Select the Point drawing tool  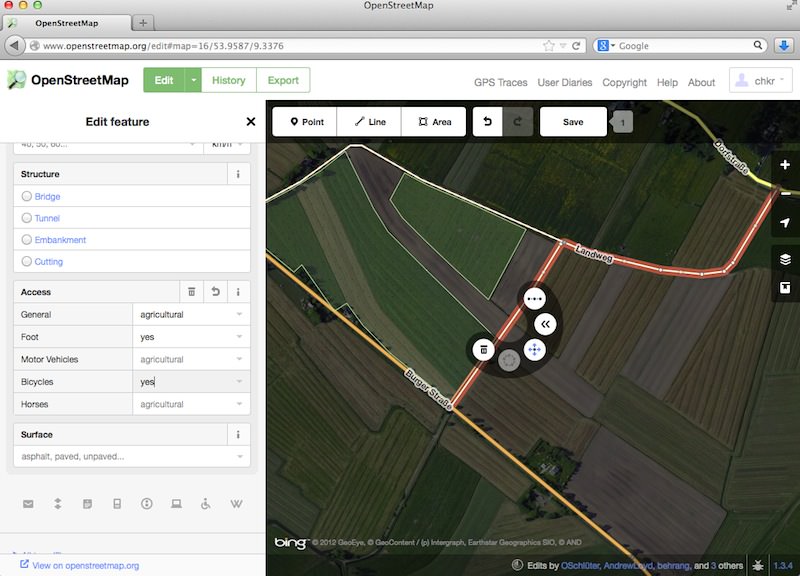(x=306, y=121)
